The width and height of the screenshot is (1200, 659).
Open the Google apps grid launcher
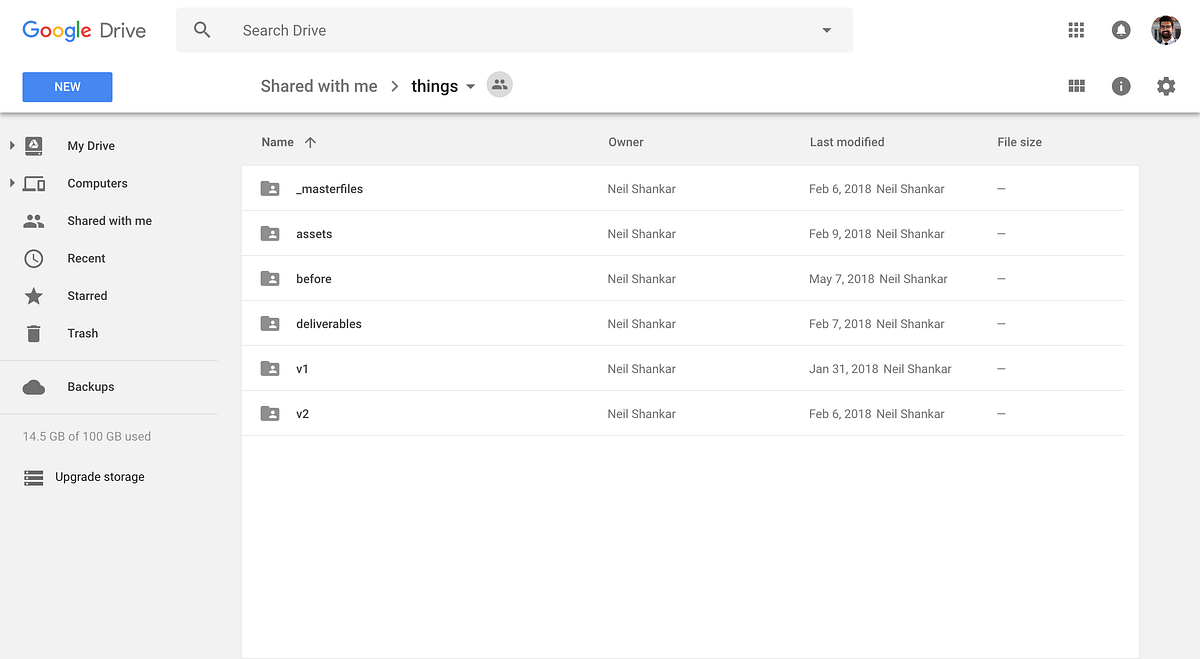pyautogui.click(x=1076, y=30)
